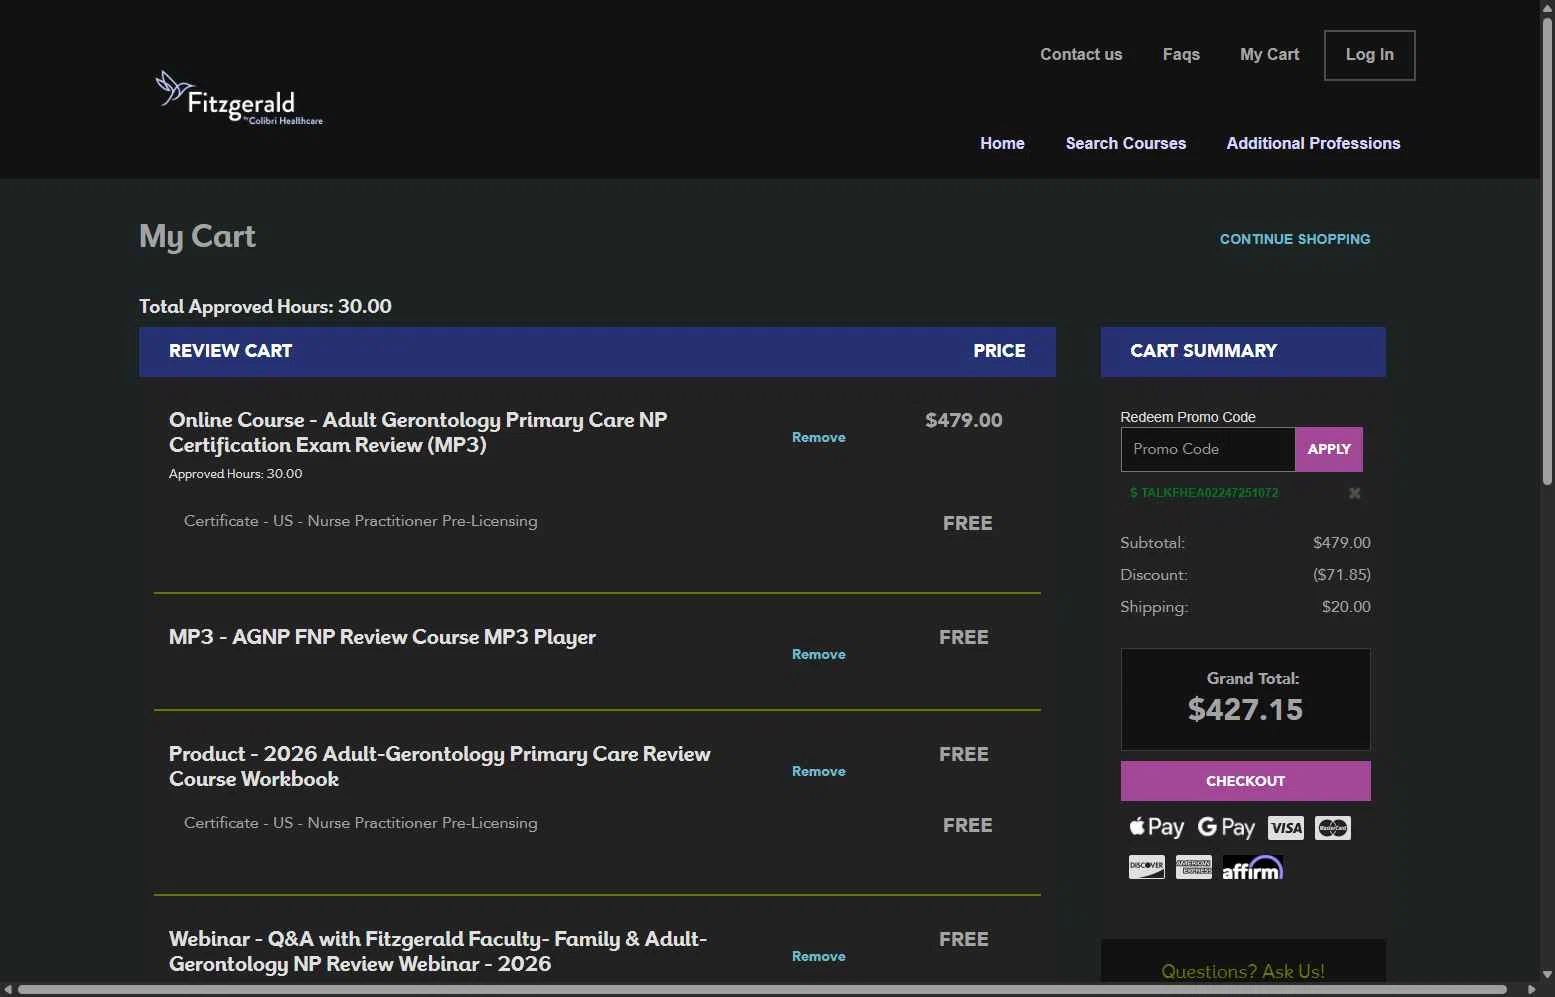Click the Subtotal $479.00 value in Cart Summary
1555x997 pixels.
click(x=1342, y=543)
